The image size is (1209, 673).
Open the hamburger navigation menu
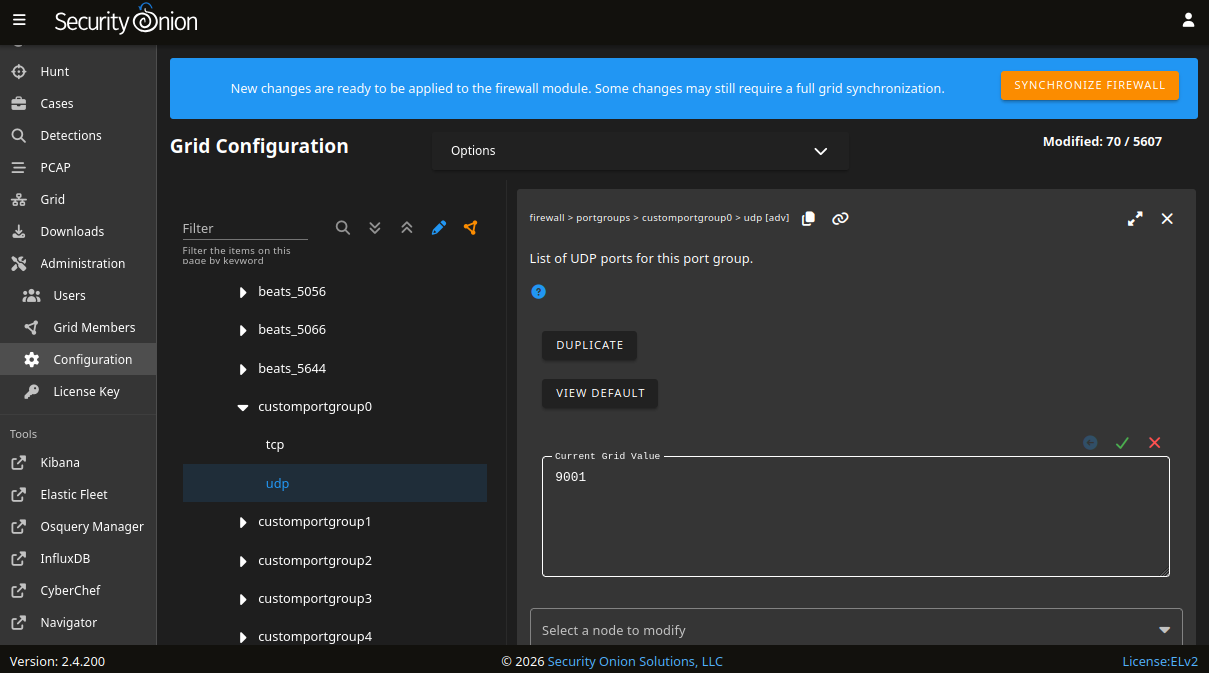point(19,20)
